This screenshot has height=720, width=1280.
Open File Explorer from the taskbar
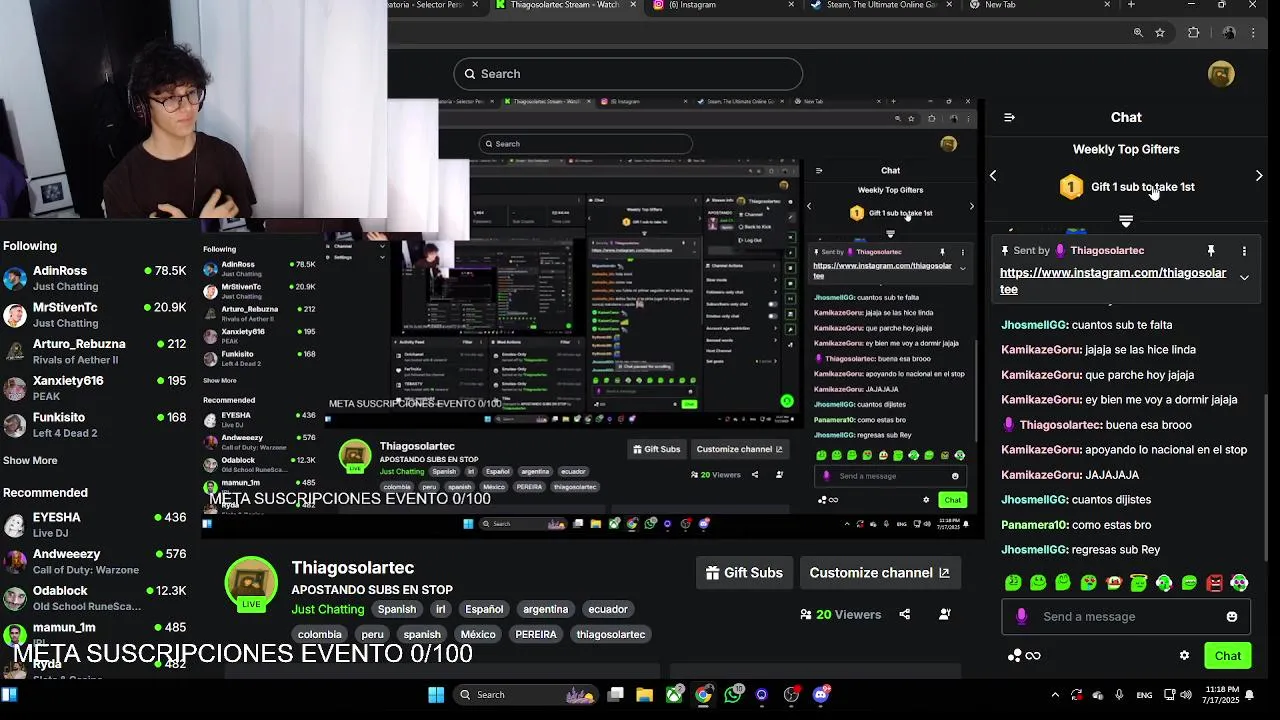(x=645, y=695)
